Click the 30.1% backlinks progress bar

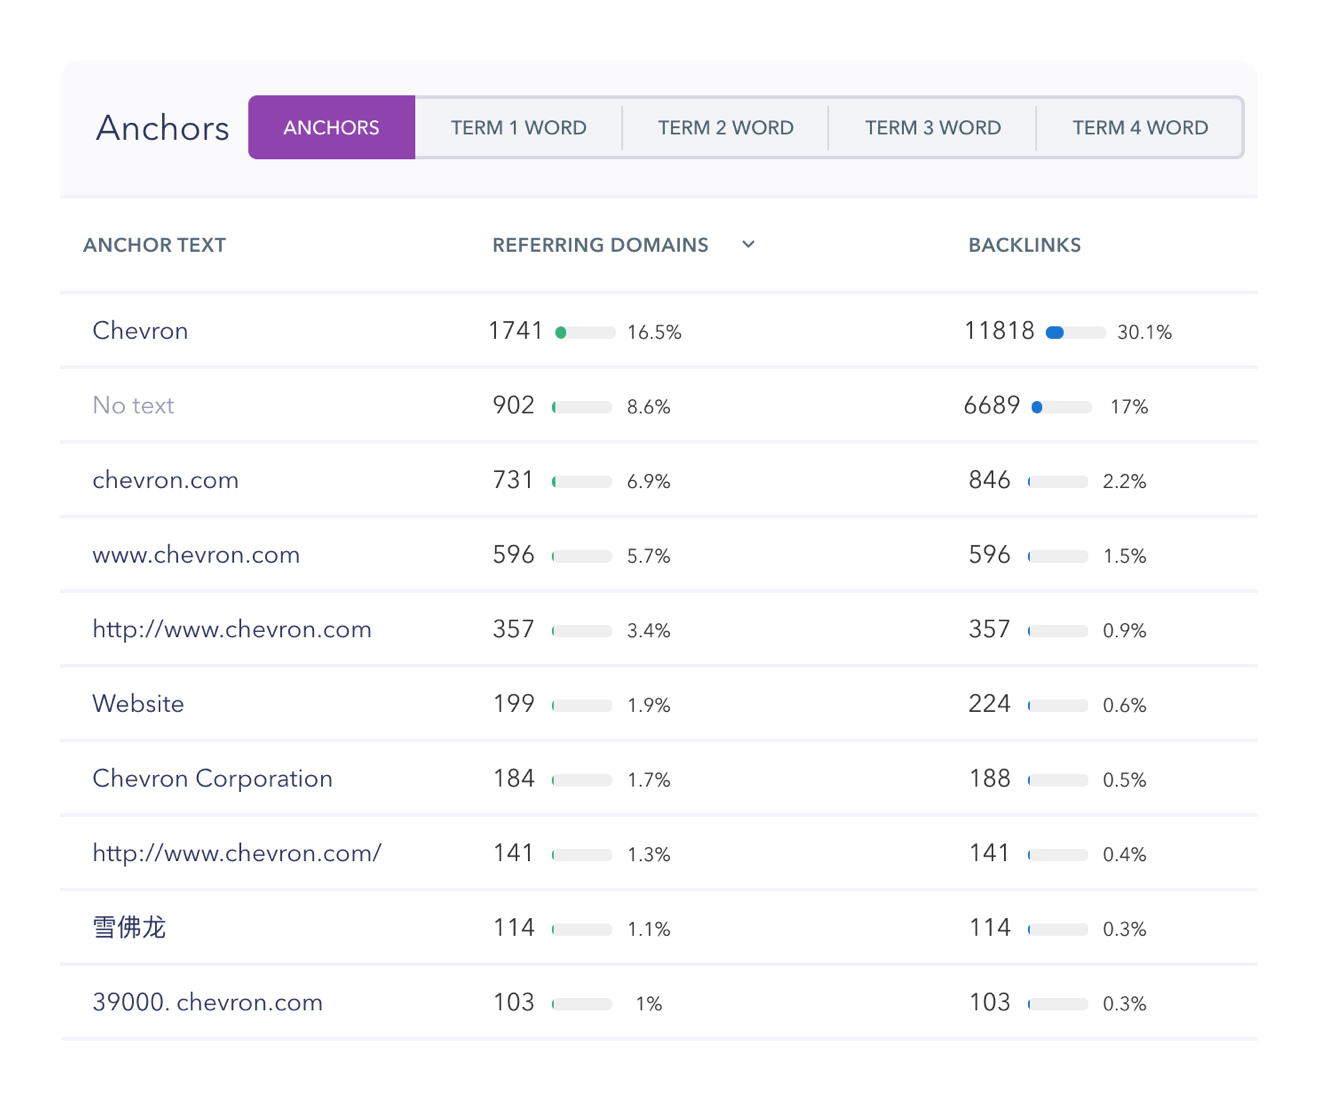click(1075, 333)
